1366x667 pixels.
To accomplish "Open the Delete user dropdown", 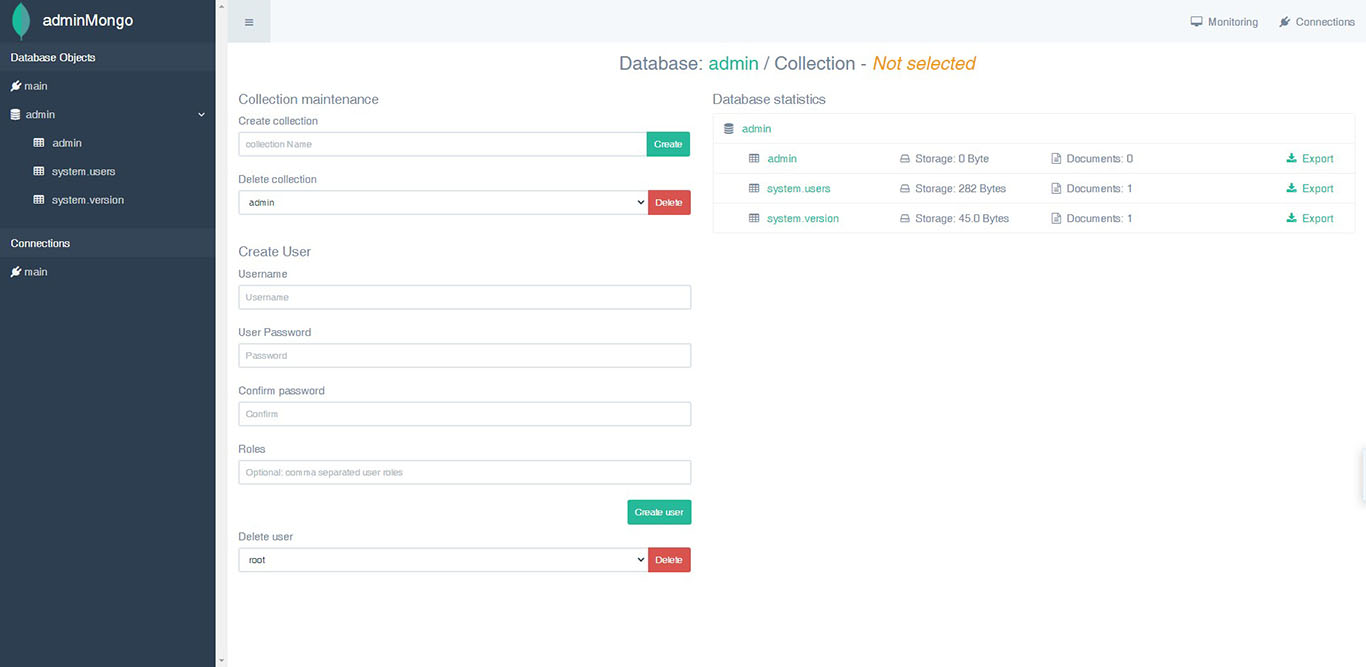I will pyautogui.click(x=443, y=560).
